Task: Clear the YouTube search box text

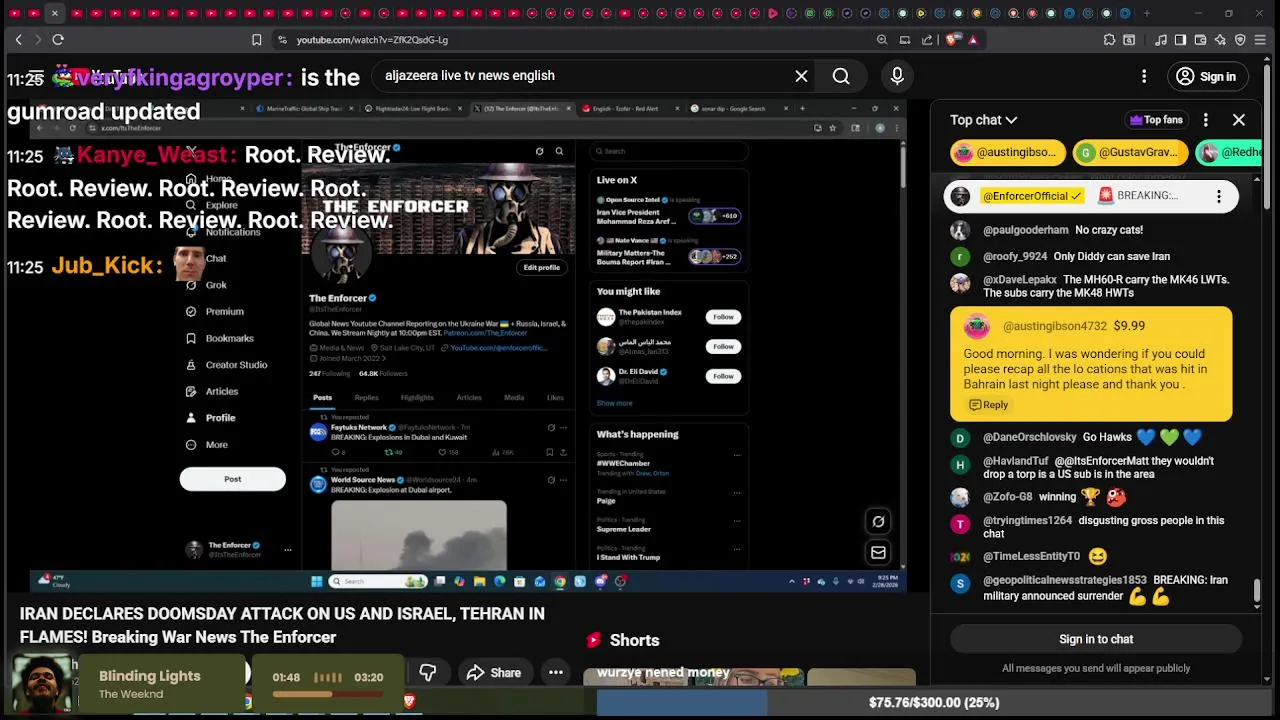Action: pos(801,76)
